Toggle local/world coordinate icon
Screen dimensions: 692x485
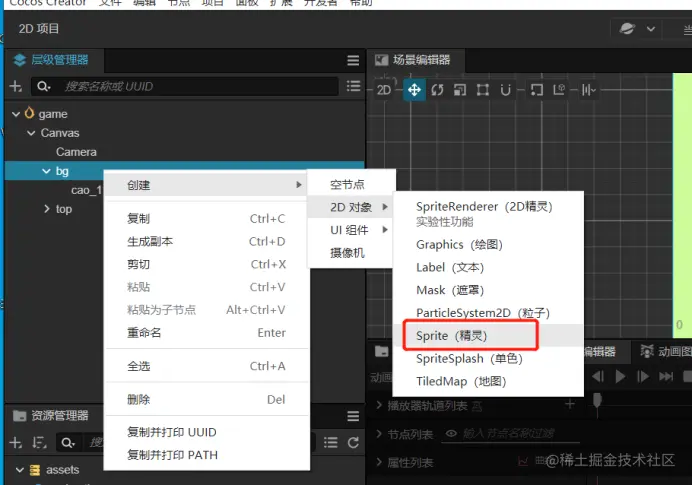[x=559, y=90]
